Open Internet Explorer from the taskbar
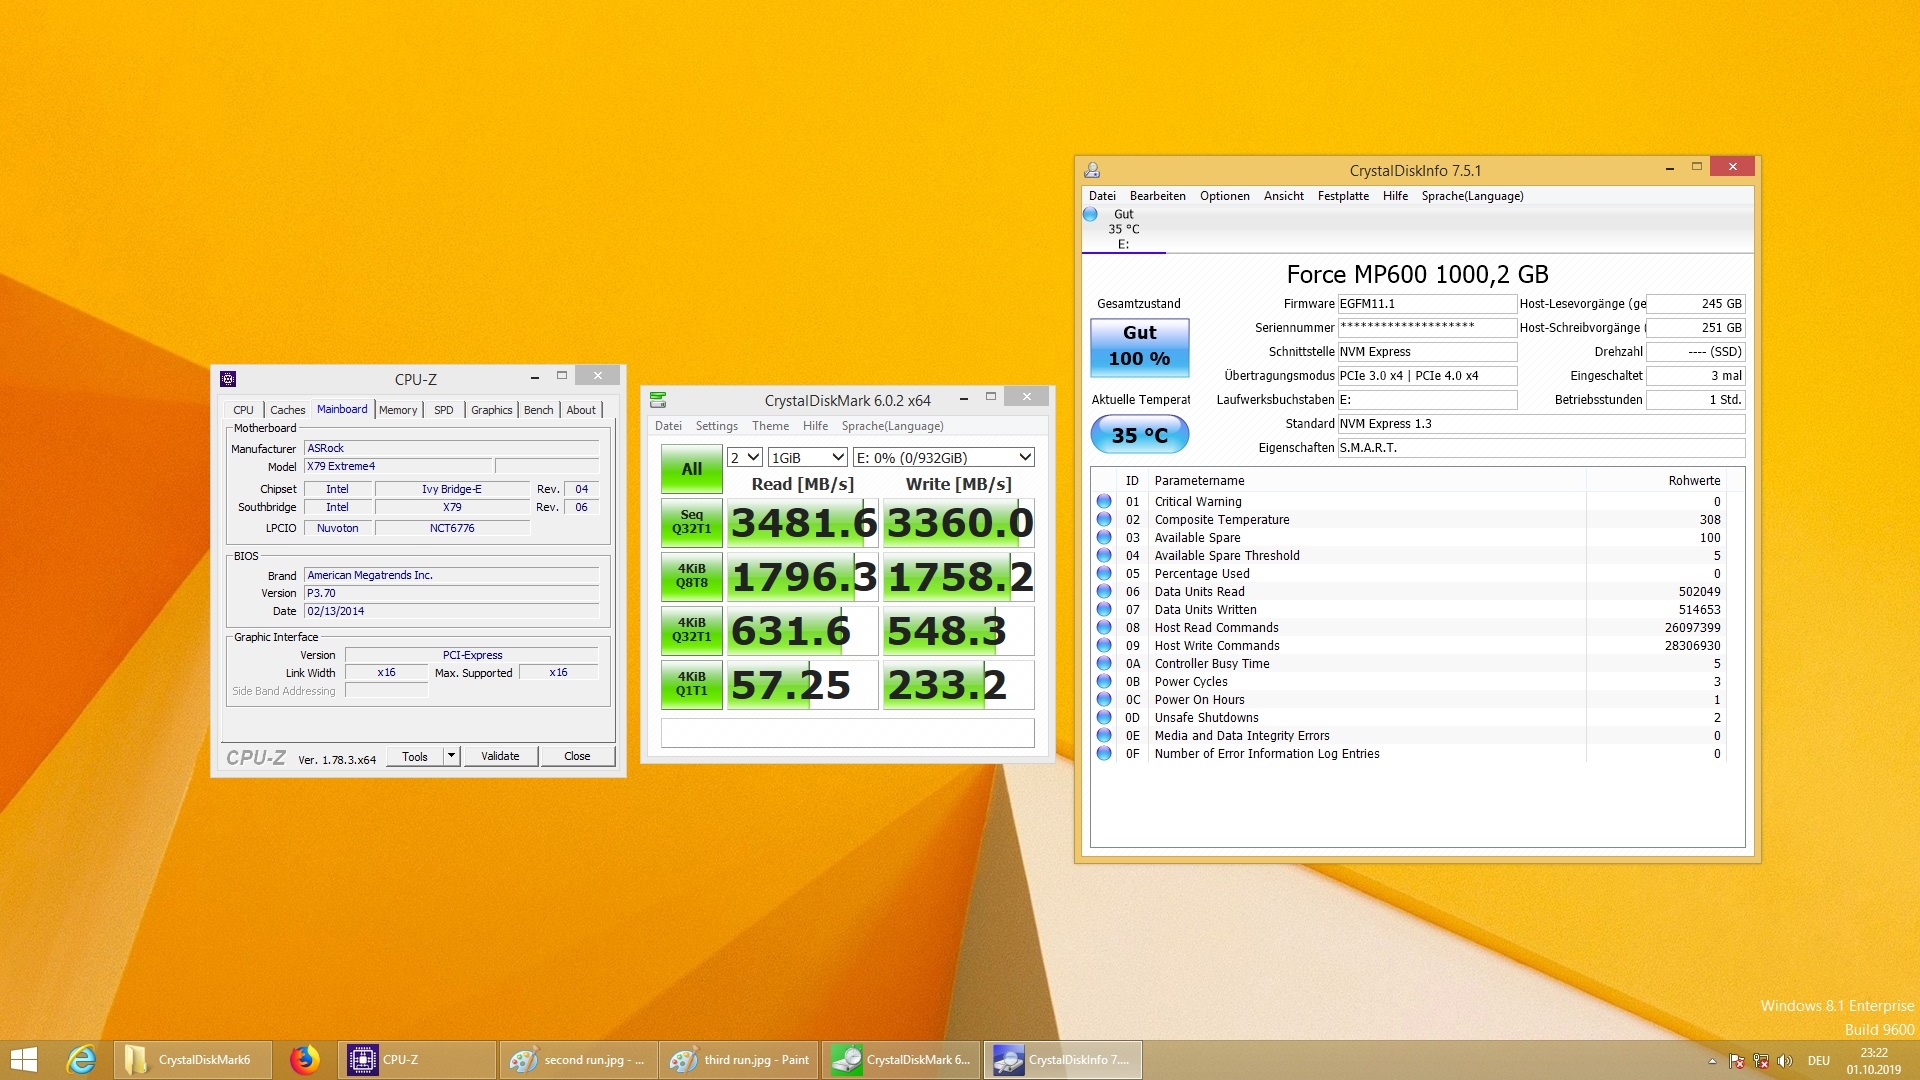The width and height of the screenshot is (1920, 1080). click(81, 1060)
